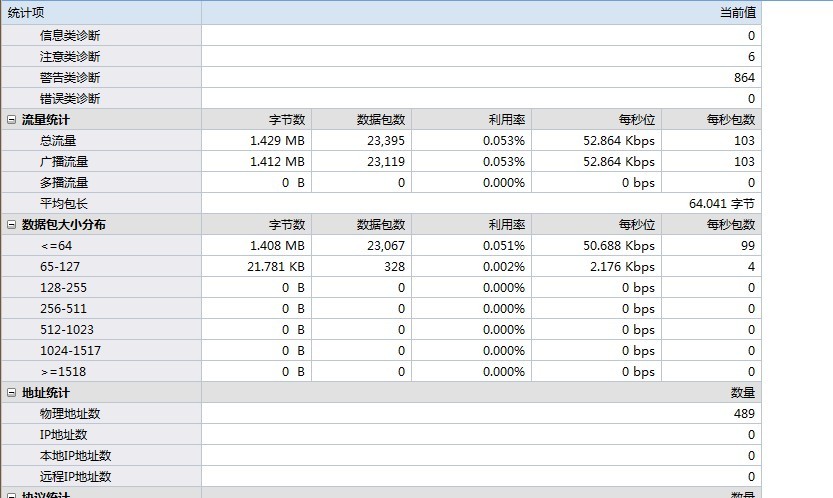Collapse the 地址统计 section
Image resolution: width=833 pixels, height=498 pixels.
pyautogui.click(x=11, y=393)
